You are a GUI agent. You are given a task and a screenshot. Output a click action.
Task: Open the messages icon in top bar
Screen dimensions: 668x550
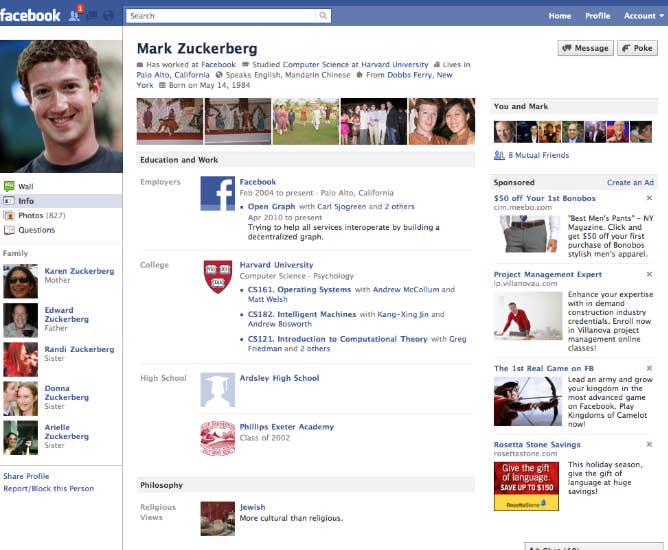(x=92, y=16)
